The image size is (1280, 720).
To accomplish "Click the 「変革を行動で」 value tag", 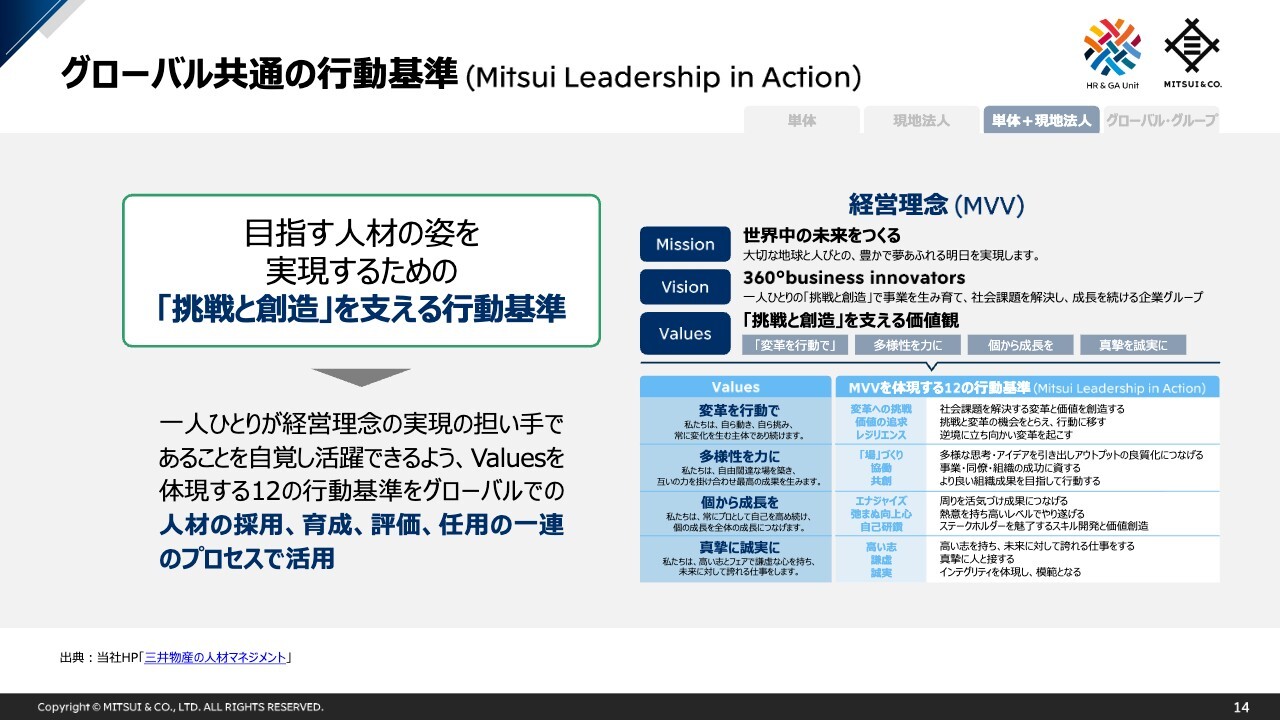I will [795, 345].
